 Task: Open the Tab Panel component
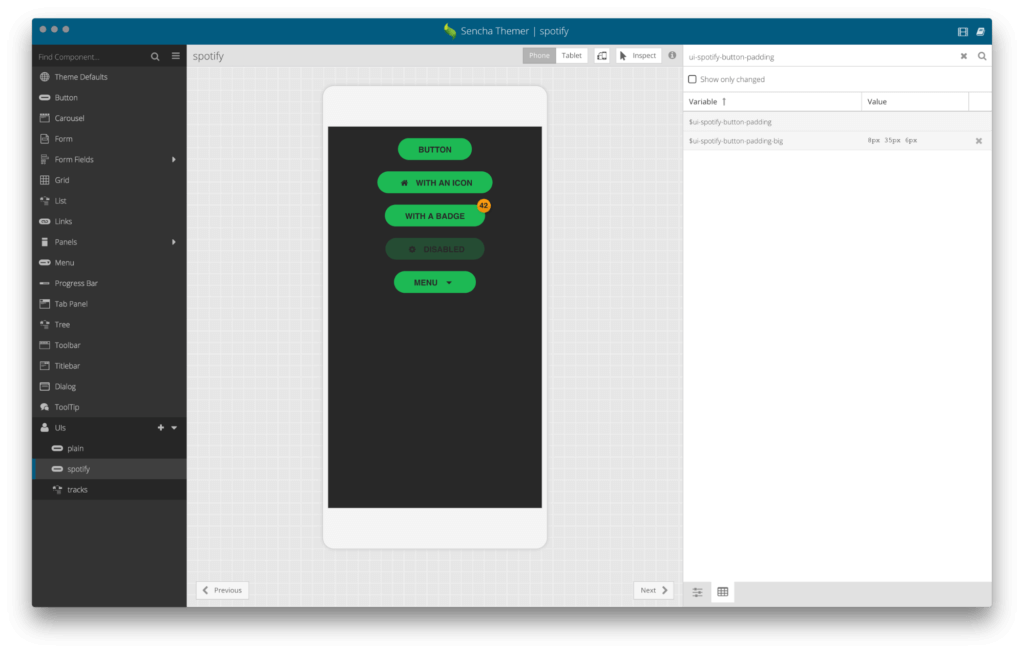pos(109,304)
